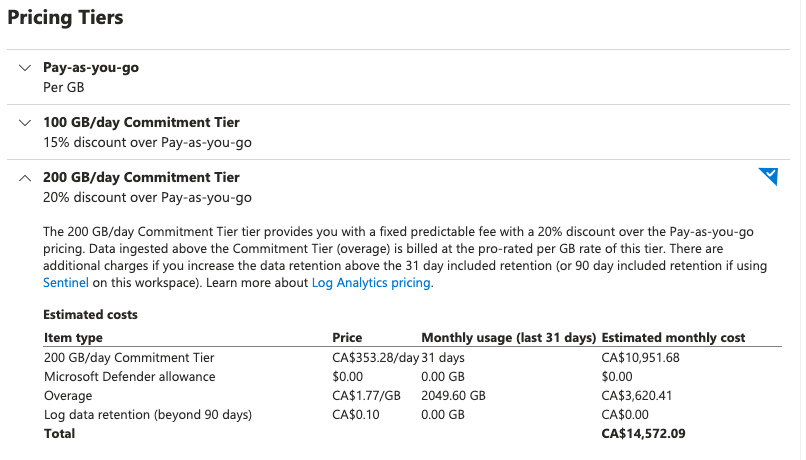Image resolution: width=806 pixels, height=460 pixels.
Task: Click the CA$14,572.09 total cost value
Action: (644, 434)
